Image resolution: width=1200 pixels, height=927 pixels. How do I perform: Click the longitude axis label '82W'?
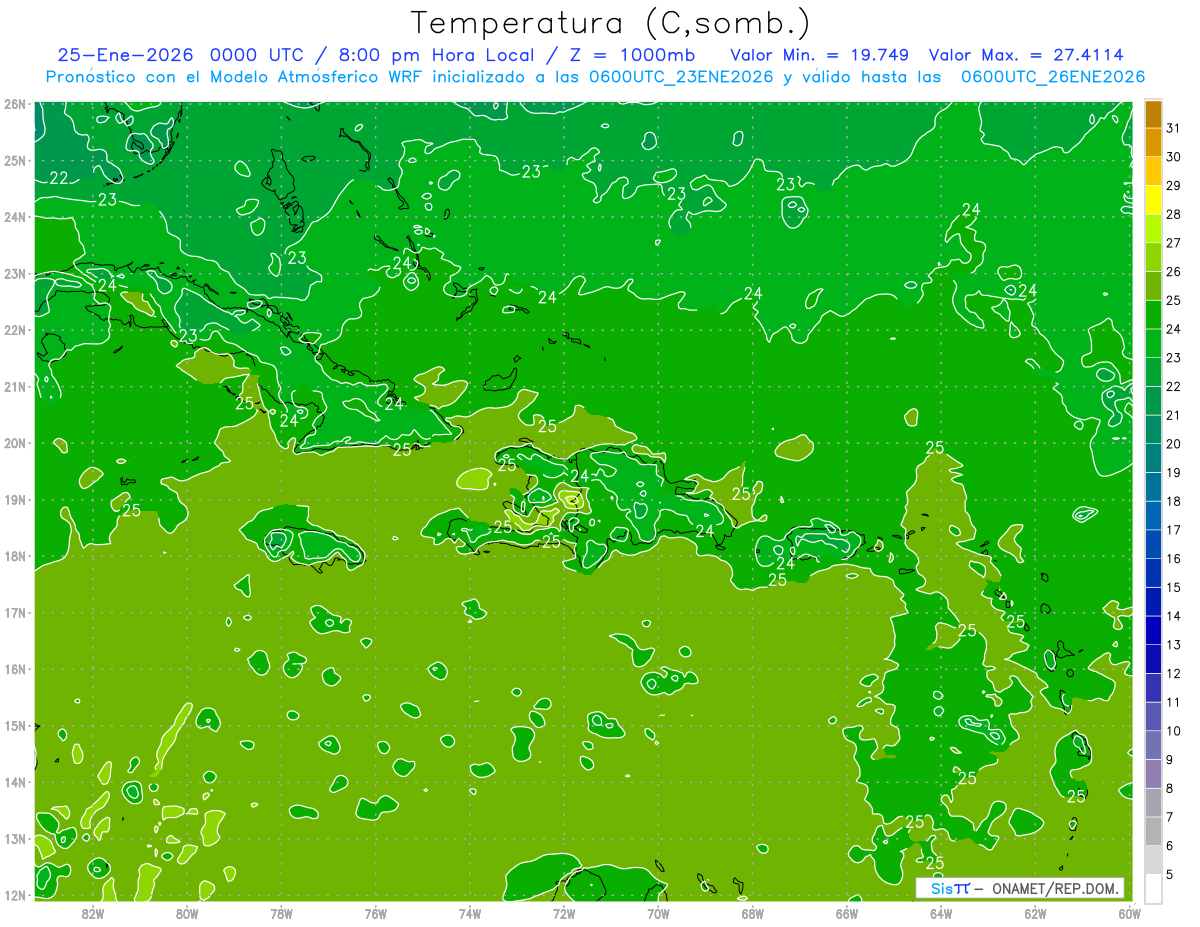[92, 913]
